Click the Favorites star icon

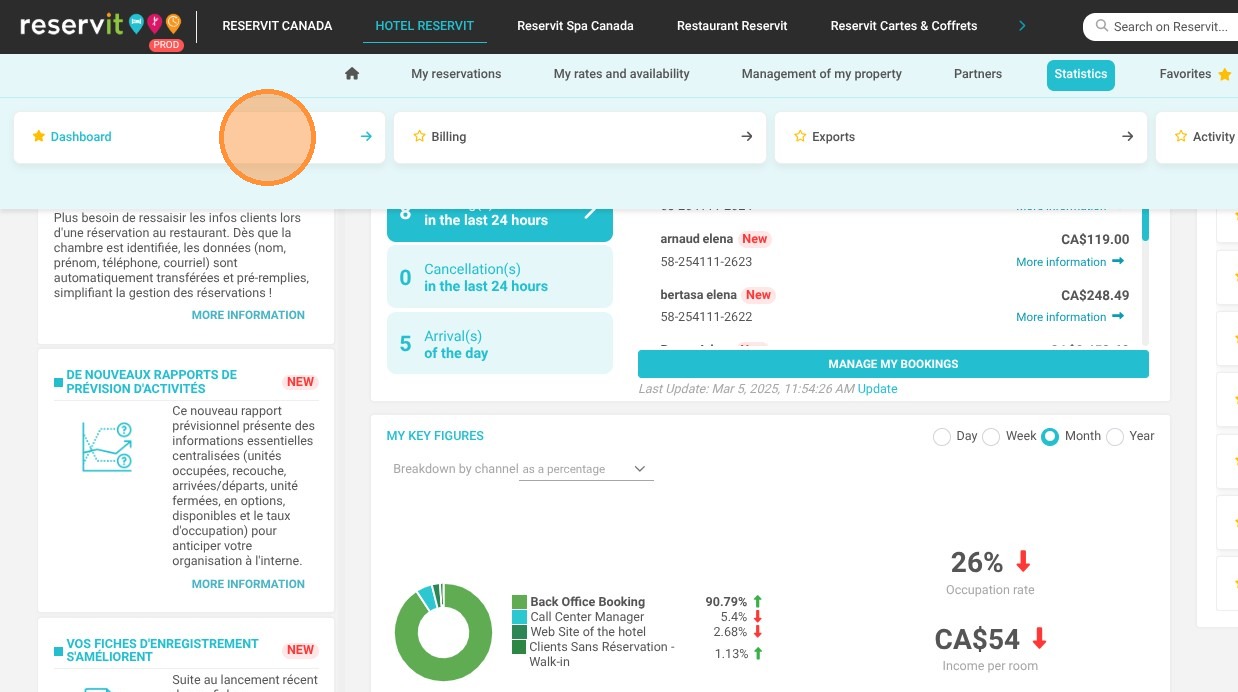(x=1225, y=74)
